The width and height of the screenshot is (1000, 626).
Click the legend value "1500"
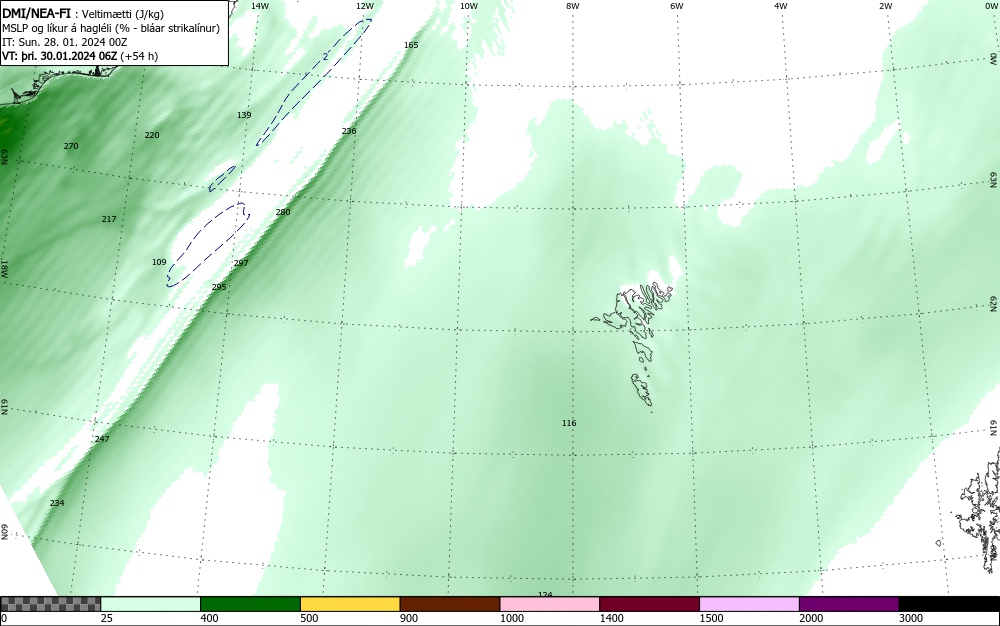point(711,618)
